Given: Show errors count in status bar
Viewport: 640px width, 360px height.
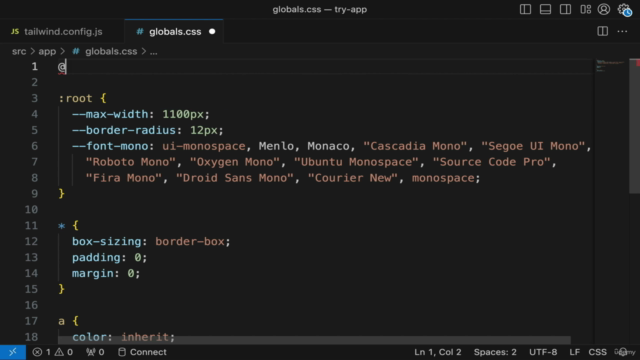Looking at the screenshot, I should pos(42,352).
